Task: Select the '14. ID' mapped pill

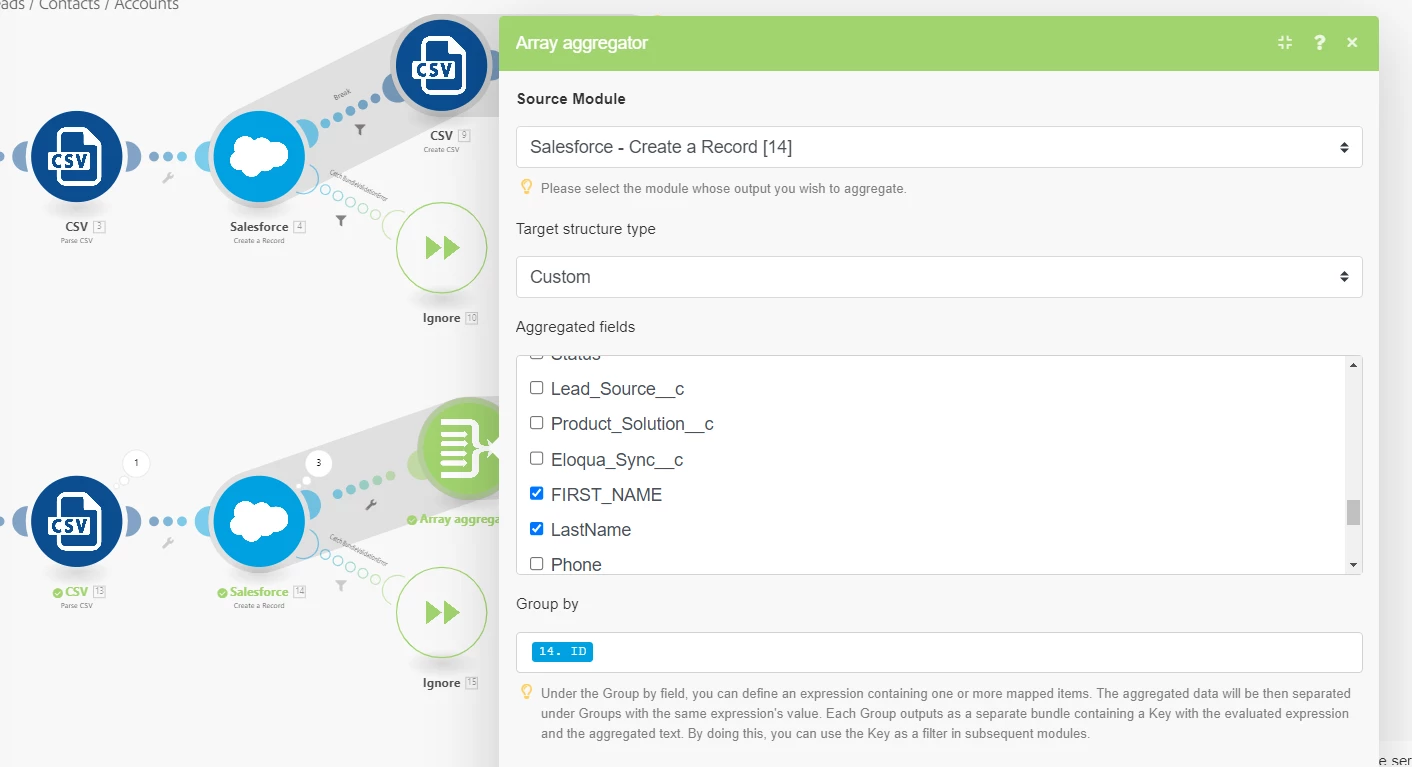Action: [x=562, y=652]
